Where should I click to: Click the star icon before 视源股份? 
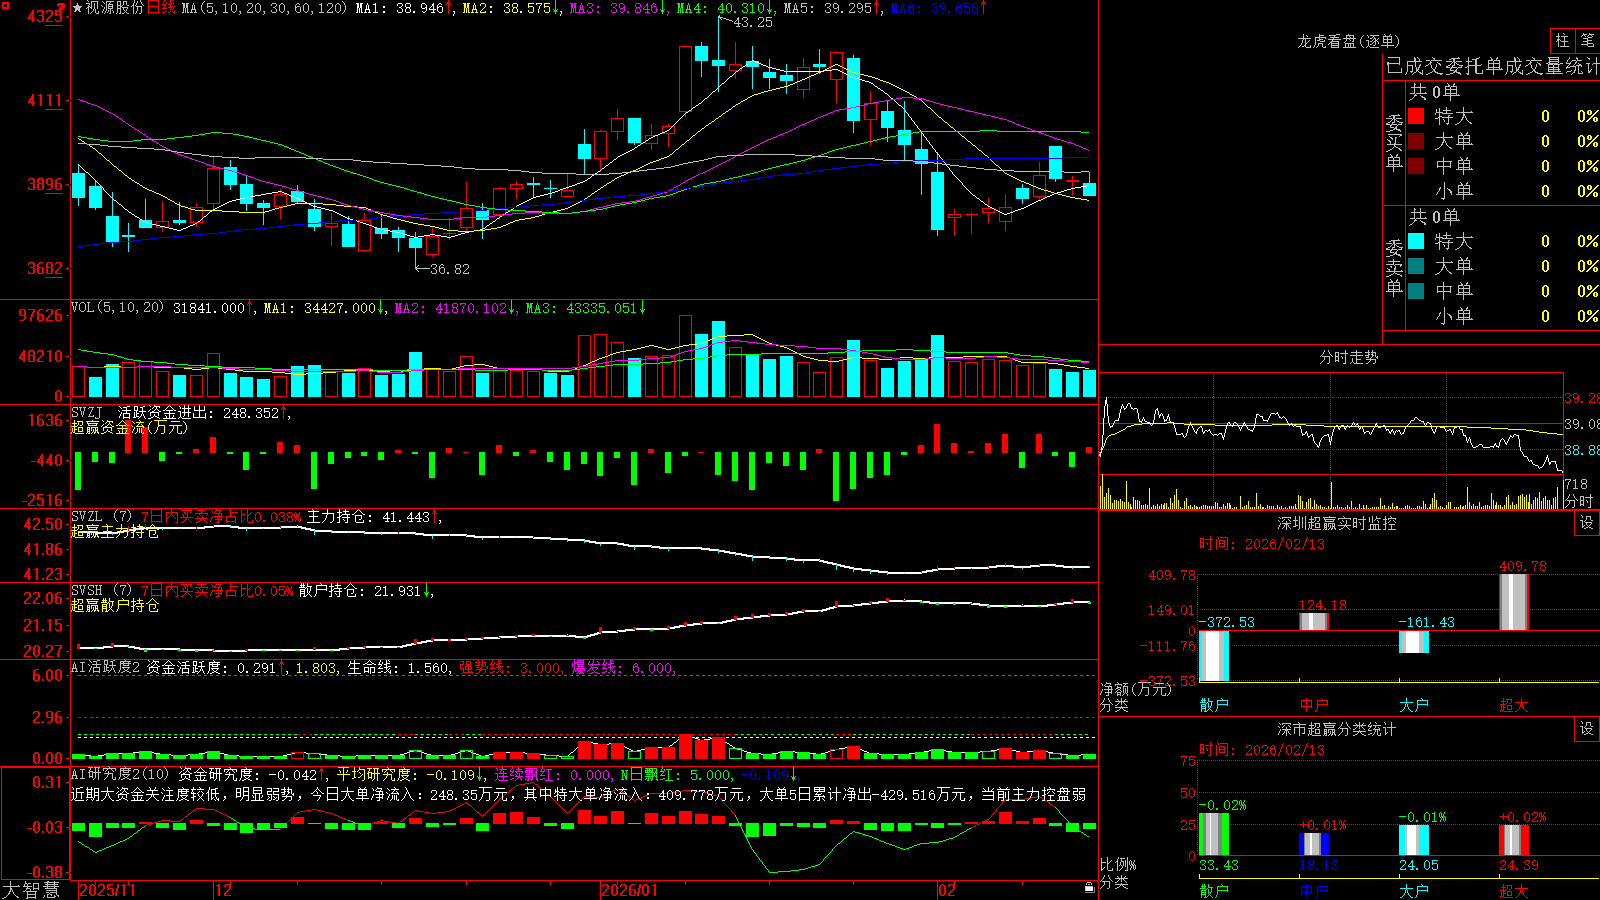(x=78, y=8)
